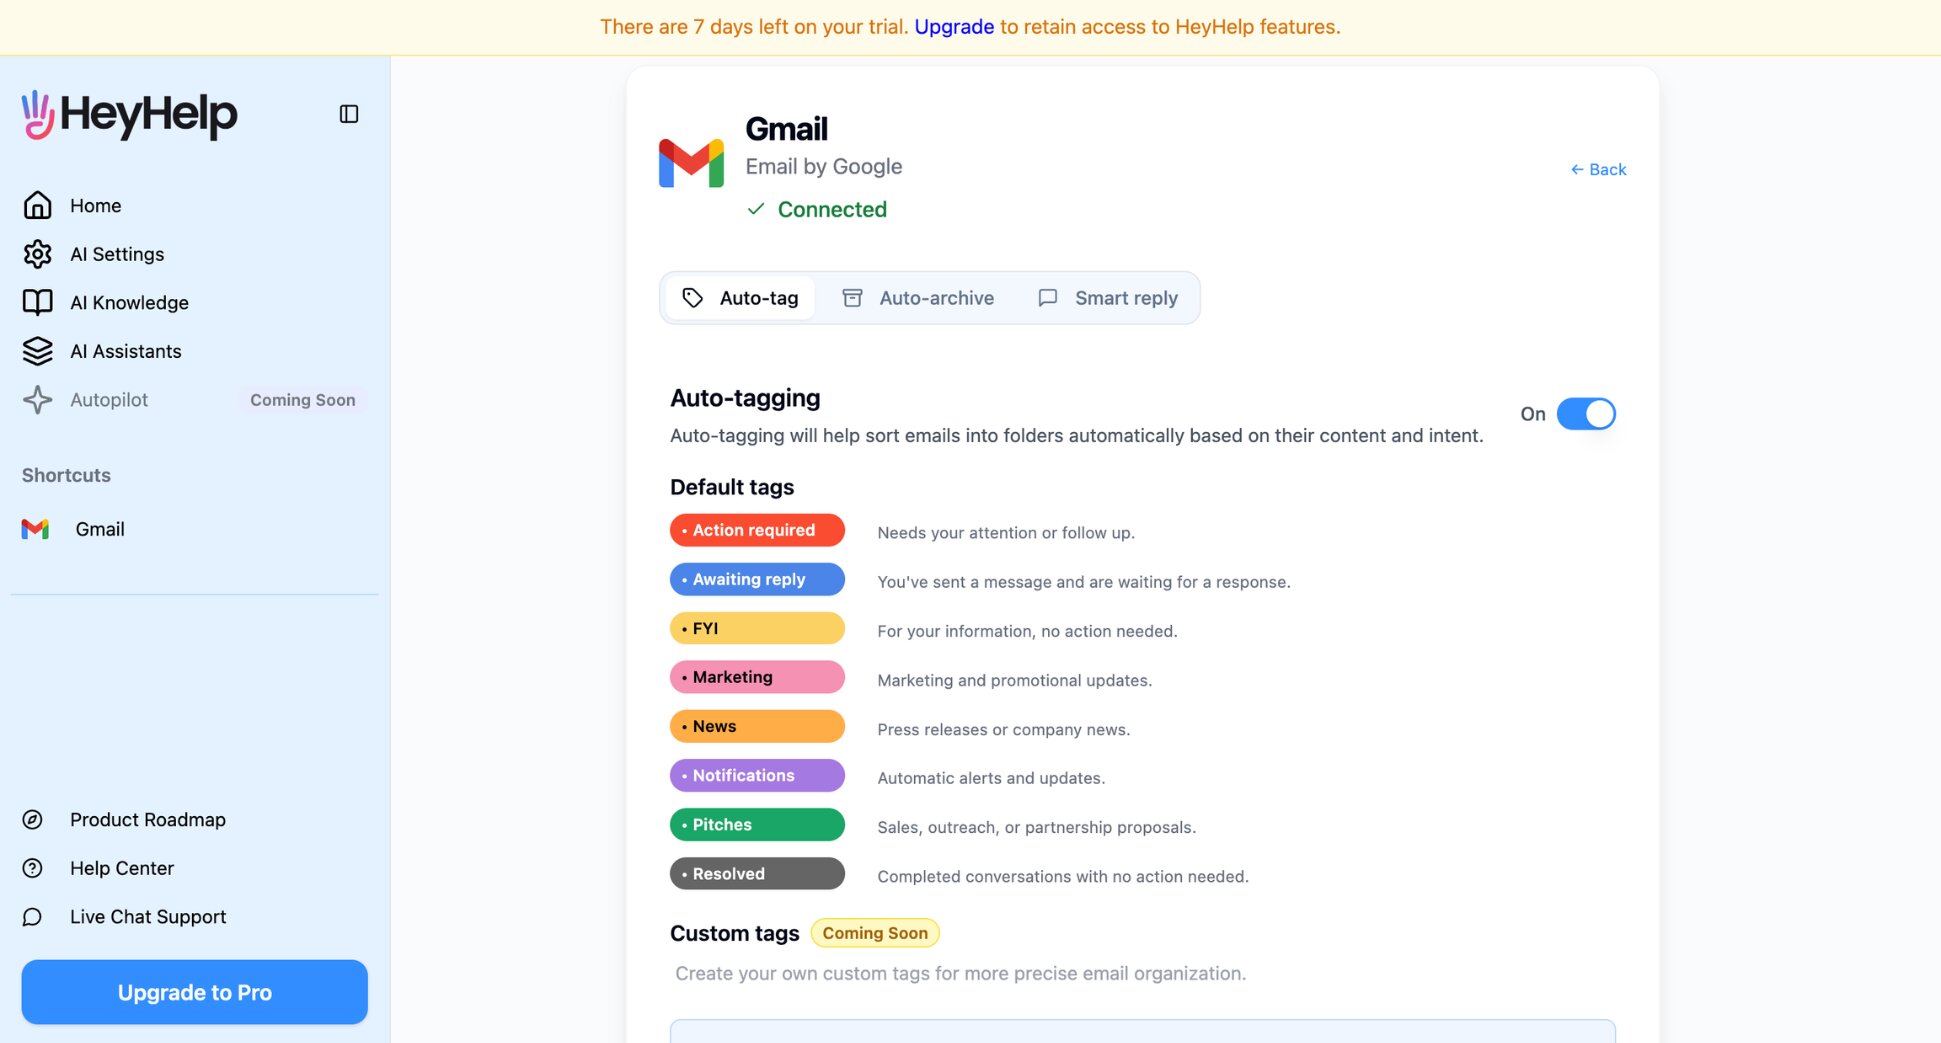Click the Autopilot sparkle icon
Screen dimensions: 1941x1043
37,399
